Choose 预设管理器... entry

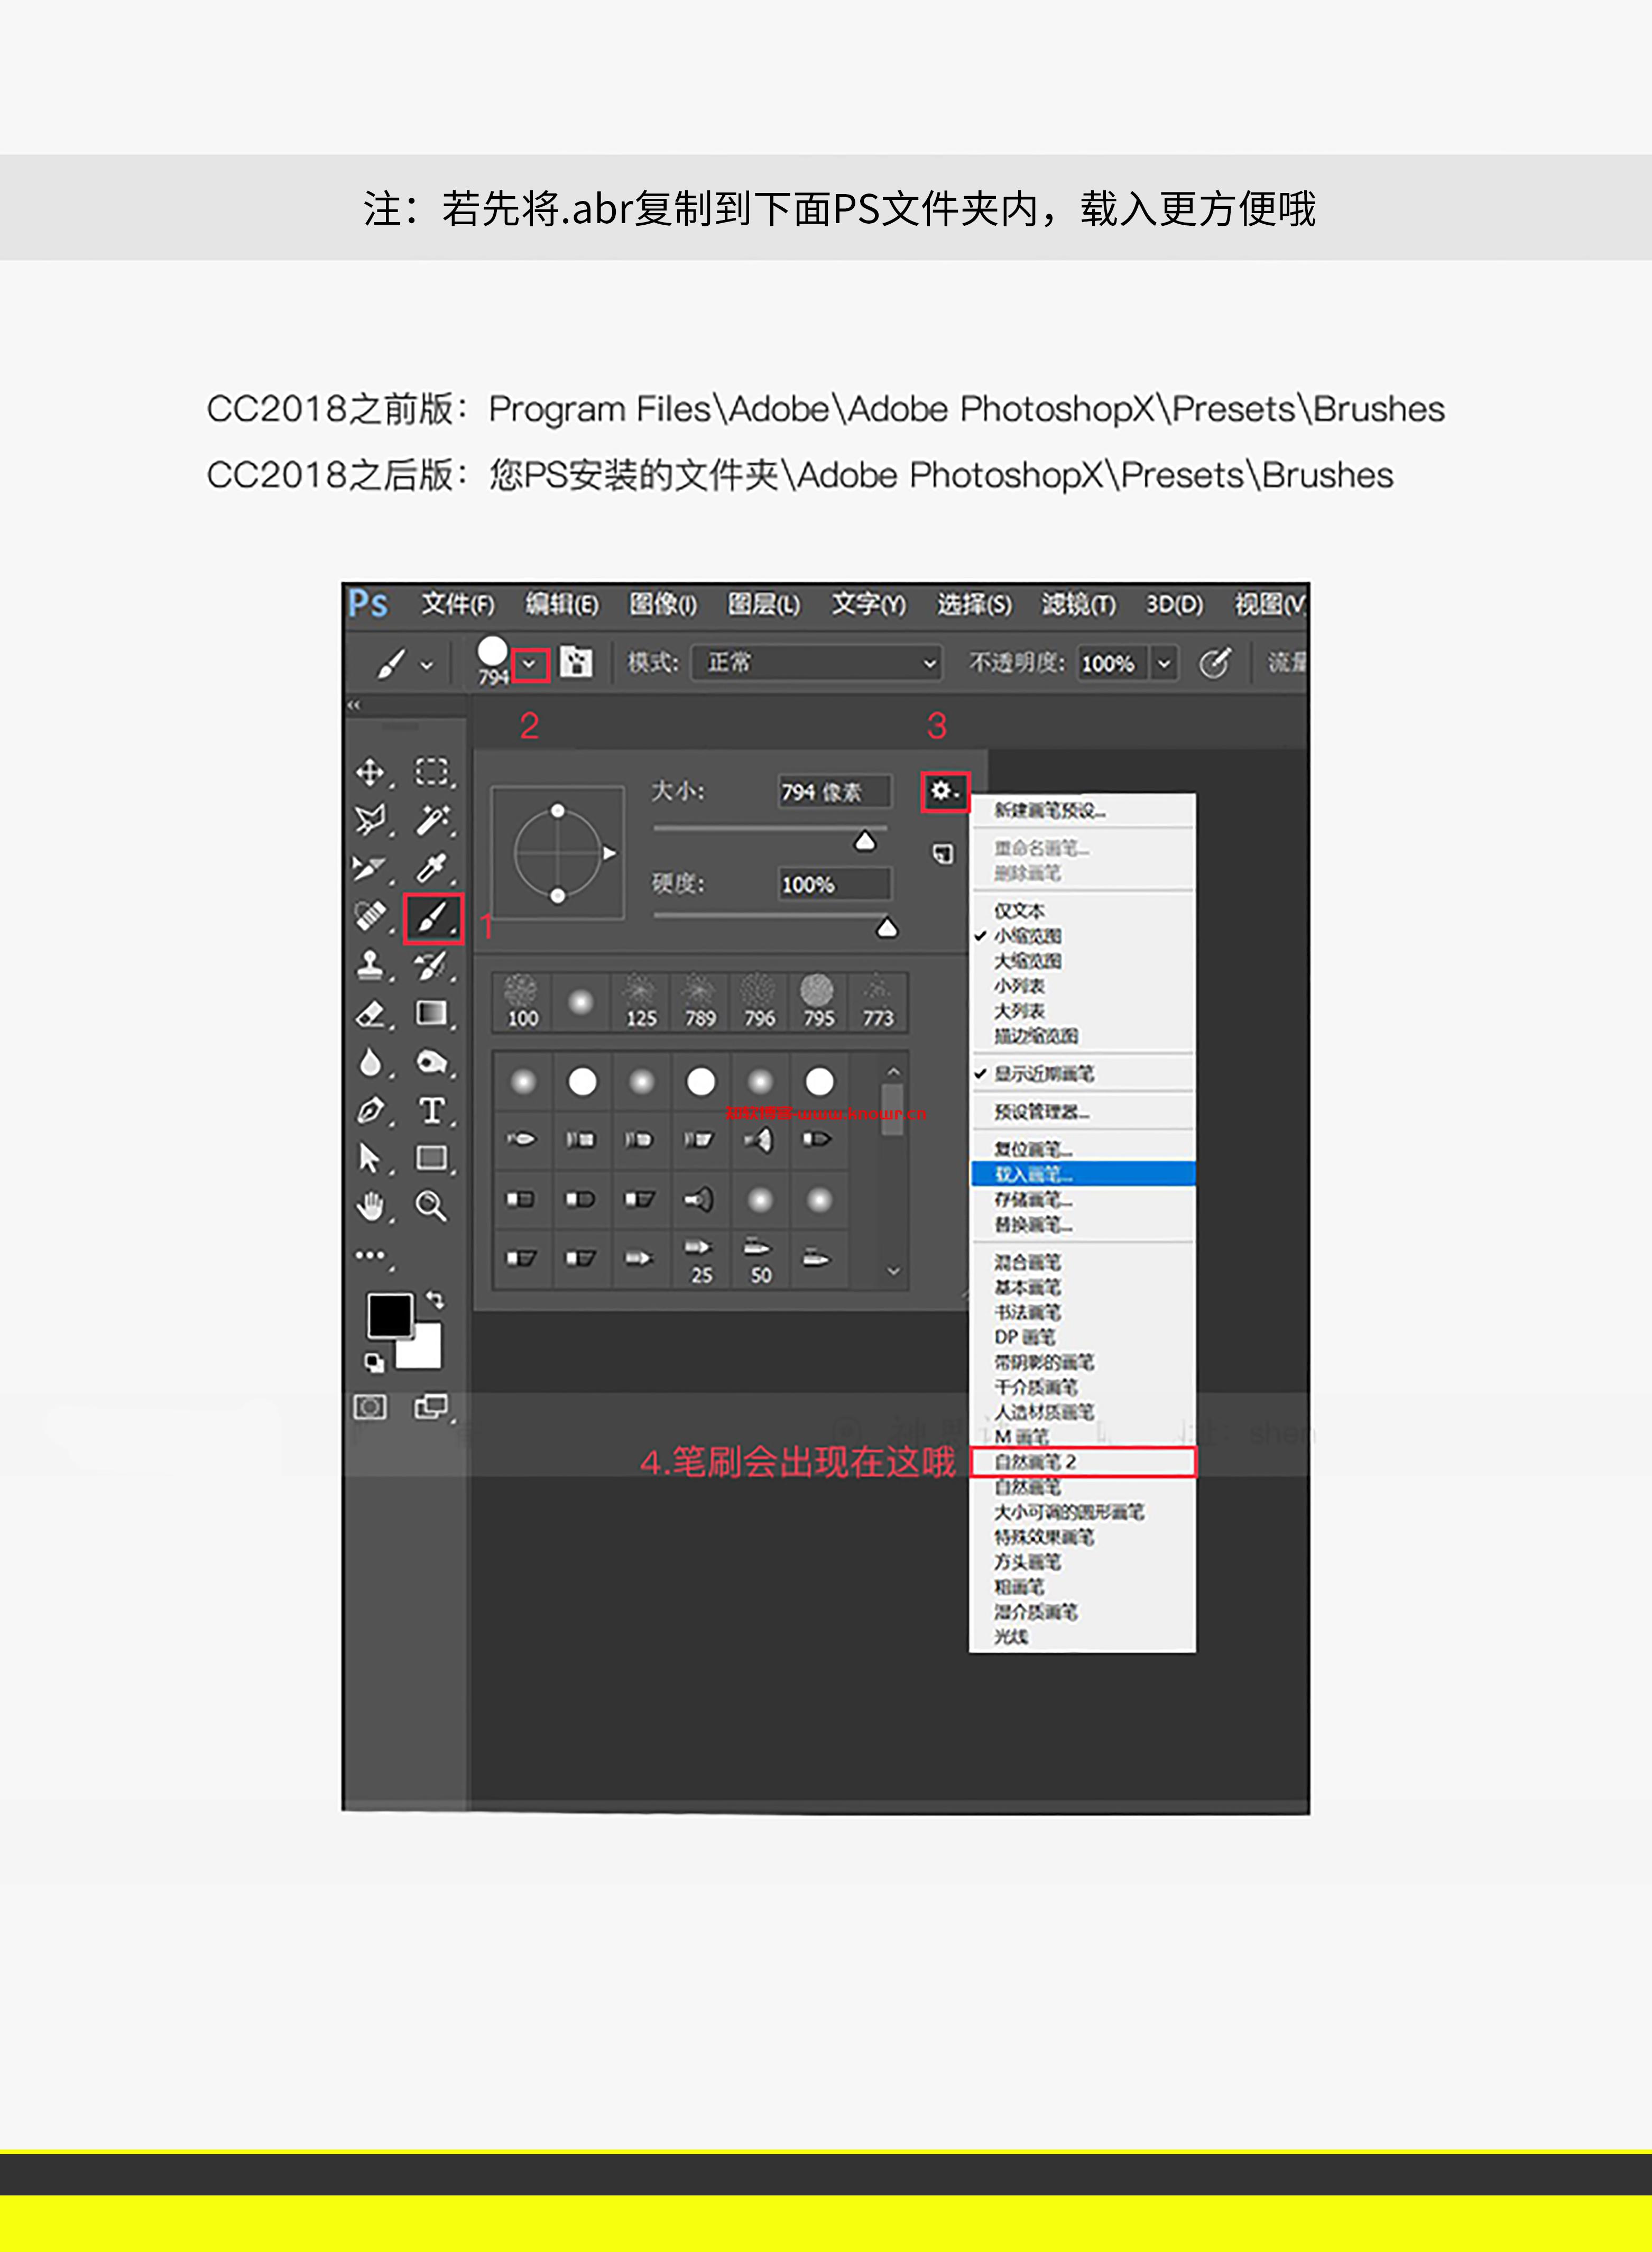[x=1041, y=1112]
